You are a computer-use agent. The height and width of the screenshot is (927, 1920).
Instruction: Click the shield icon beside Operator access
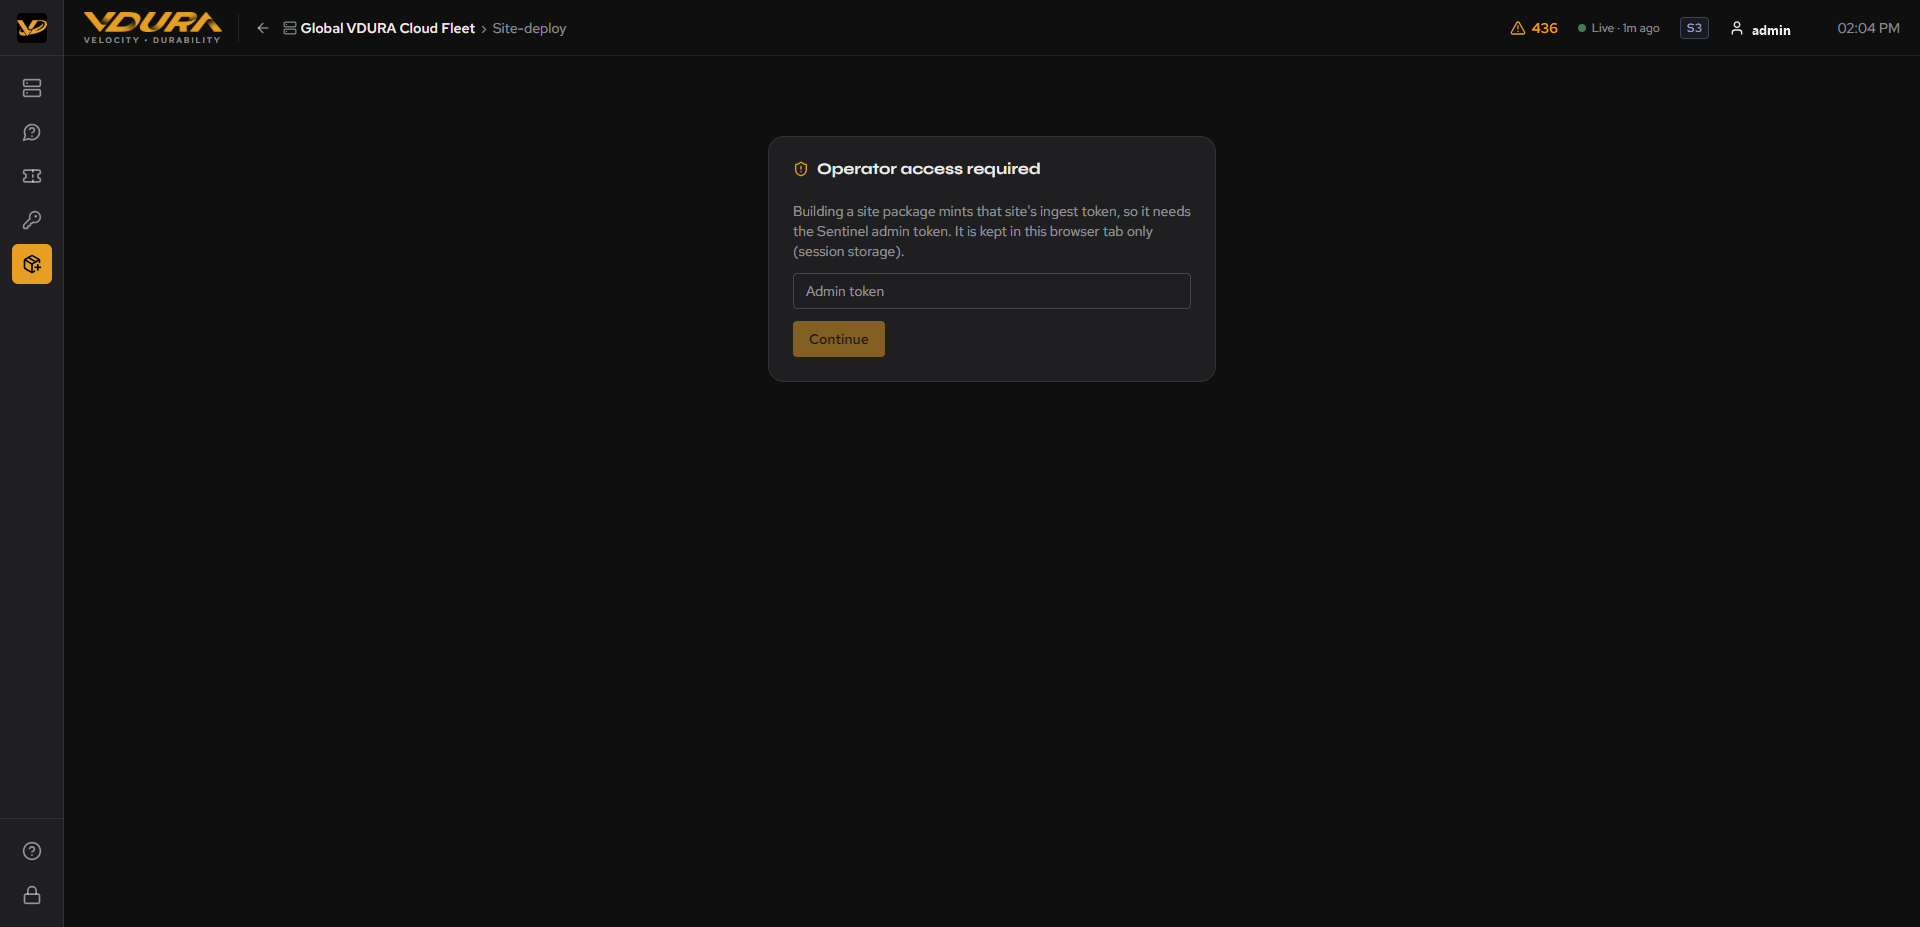click(801, 169)
